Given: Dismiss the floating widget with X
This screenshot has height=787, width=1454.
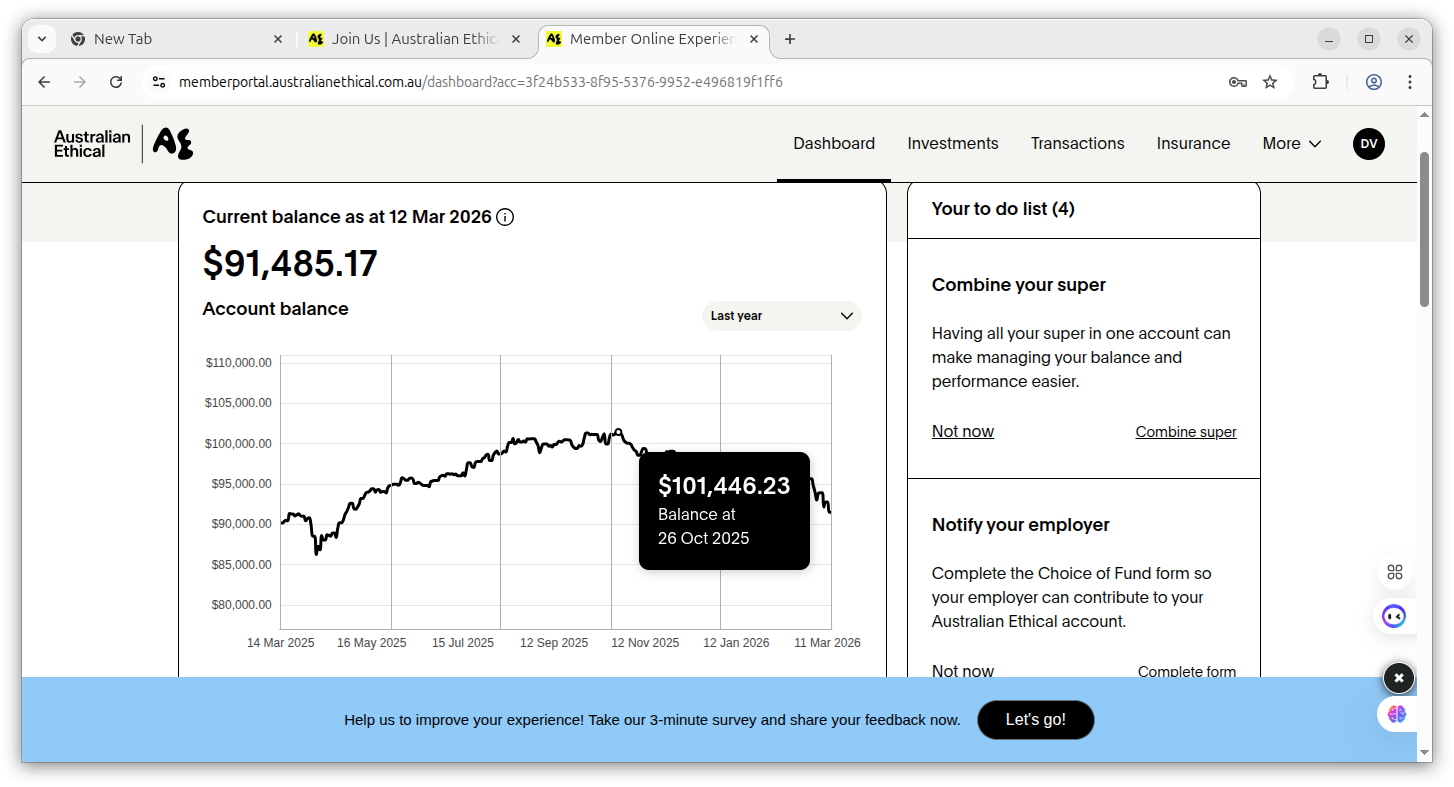Looking at the screenshot, I should tap(1399, 678).
